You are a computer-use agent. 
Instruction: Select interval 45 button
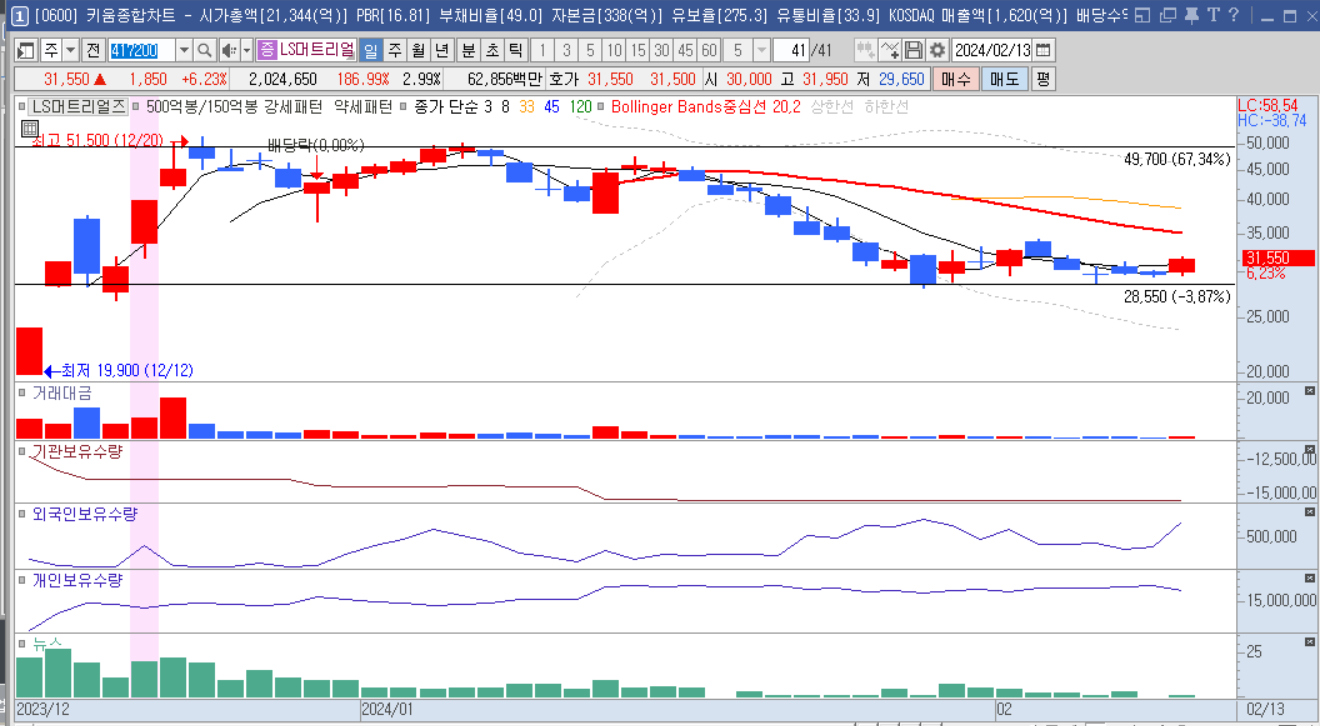point(685,50)
